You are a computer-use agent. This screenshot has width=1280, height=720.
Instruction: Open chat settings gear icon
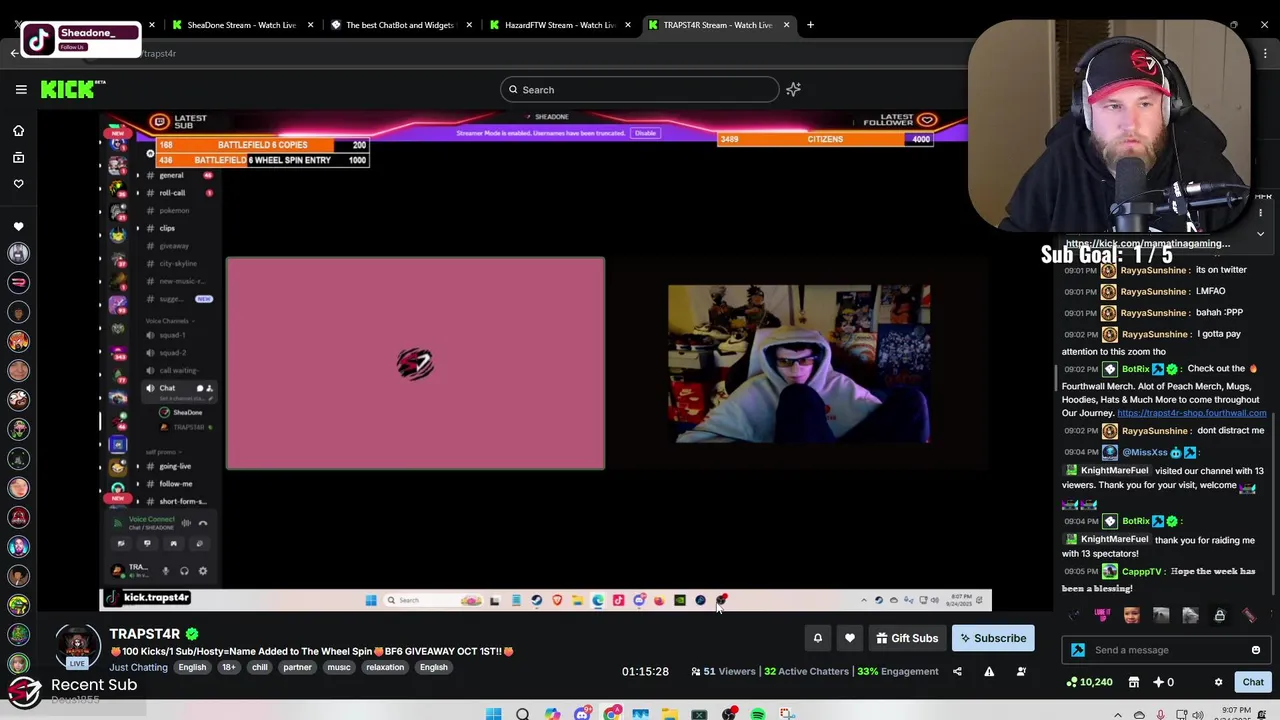point(1218,682)
